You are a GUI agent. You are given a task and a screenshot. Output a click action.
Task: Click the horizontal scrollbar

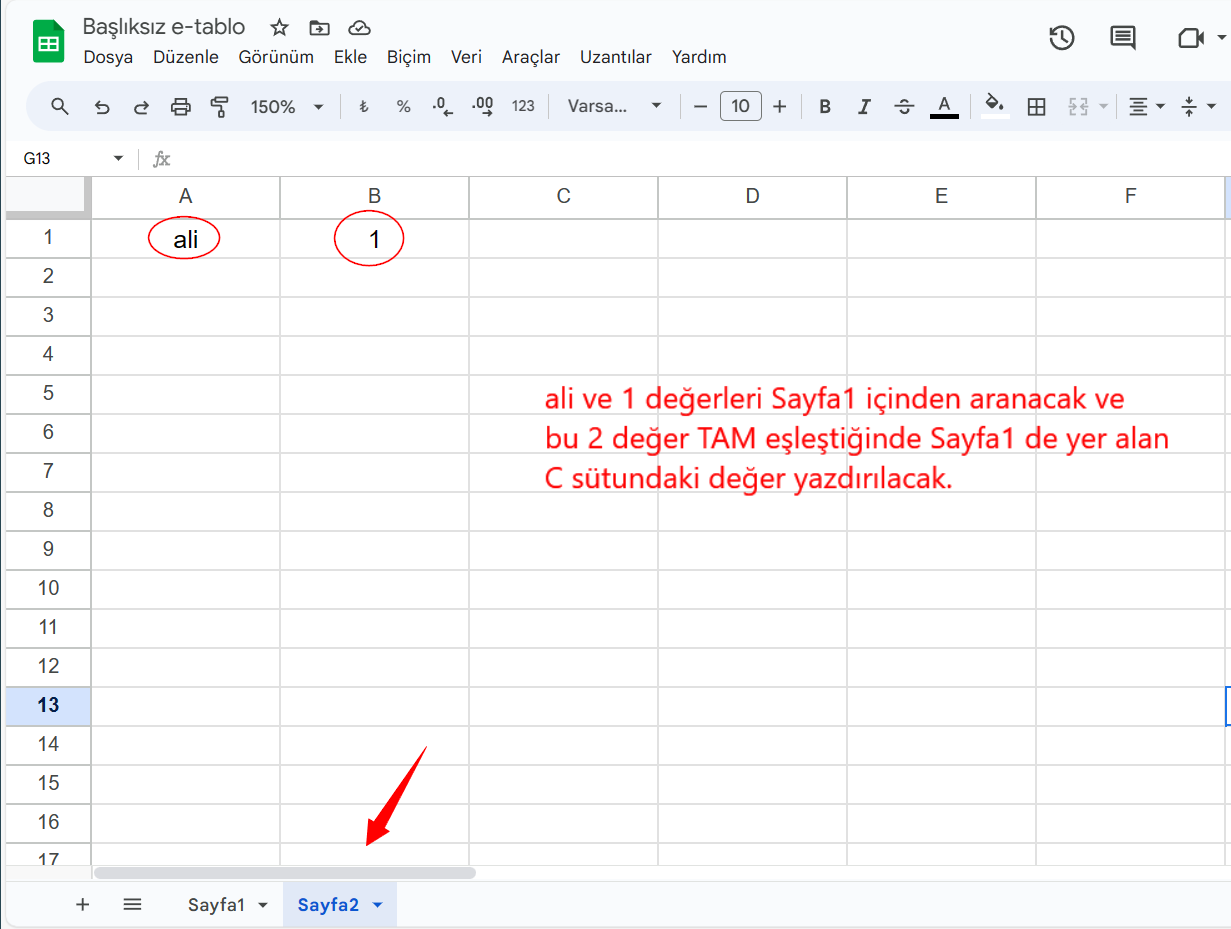285,873
